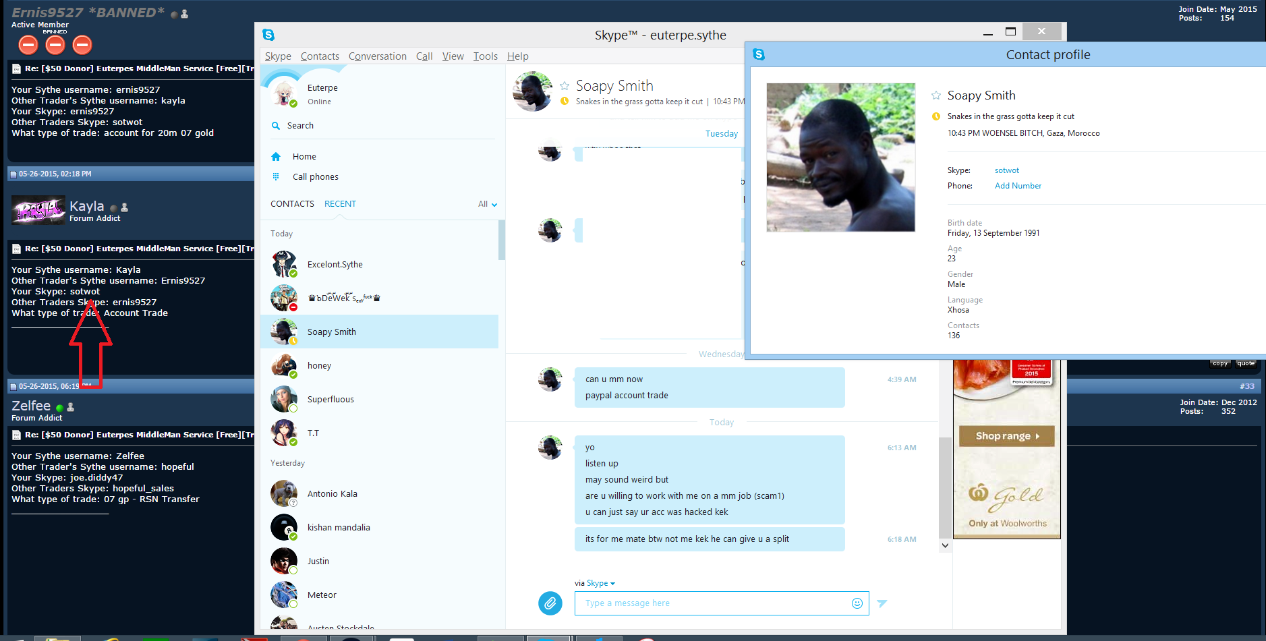Open the Tools menu

coord(485,56)
